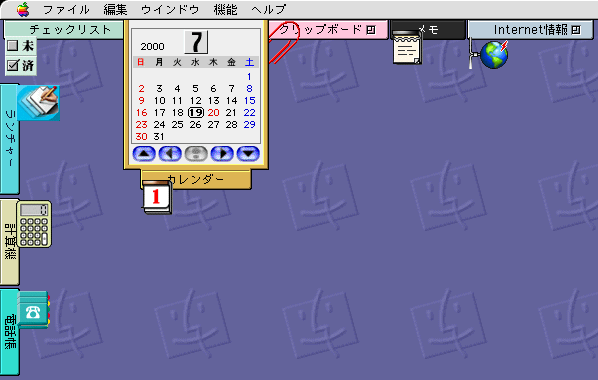Click the 水 Wednesday column header
Screen dimensions: 598x380
(195, 62)
